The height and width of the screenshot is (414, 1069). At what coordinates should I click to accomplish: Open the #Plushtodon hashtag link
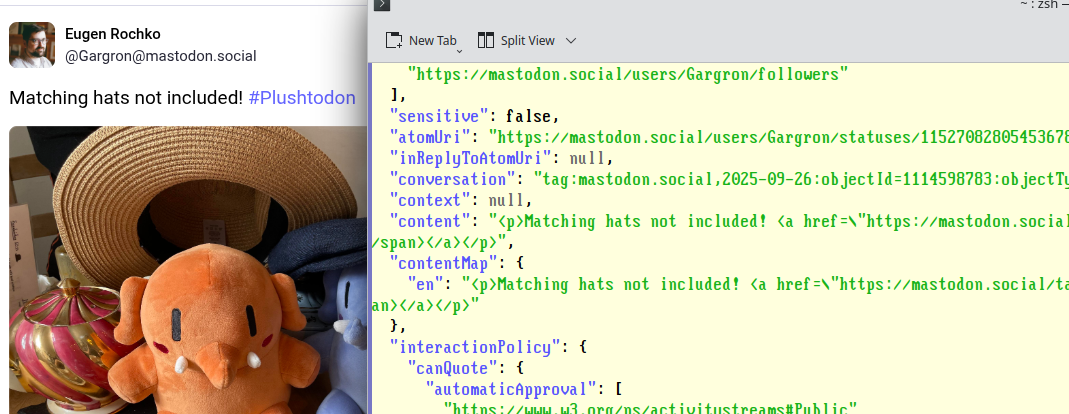click(x=301, y=98)
